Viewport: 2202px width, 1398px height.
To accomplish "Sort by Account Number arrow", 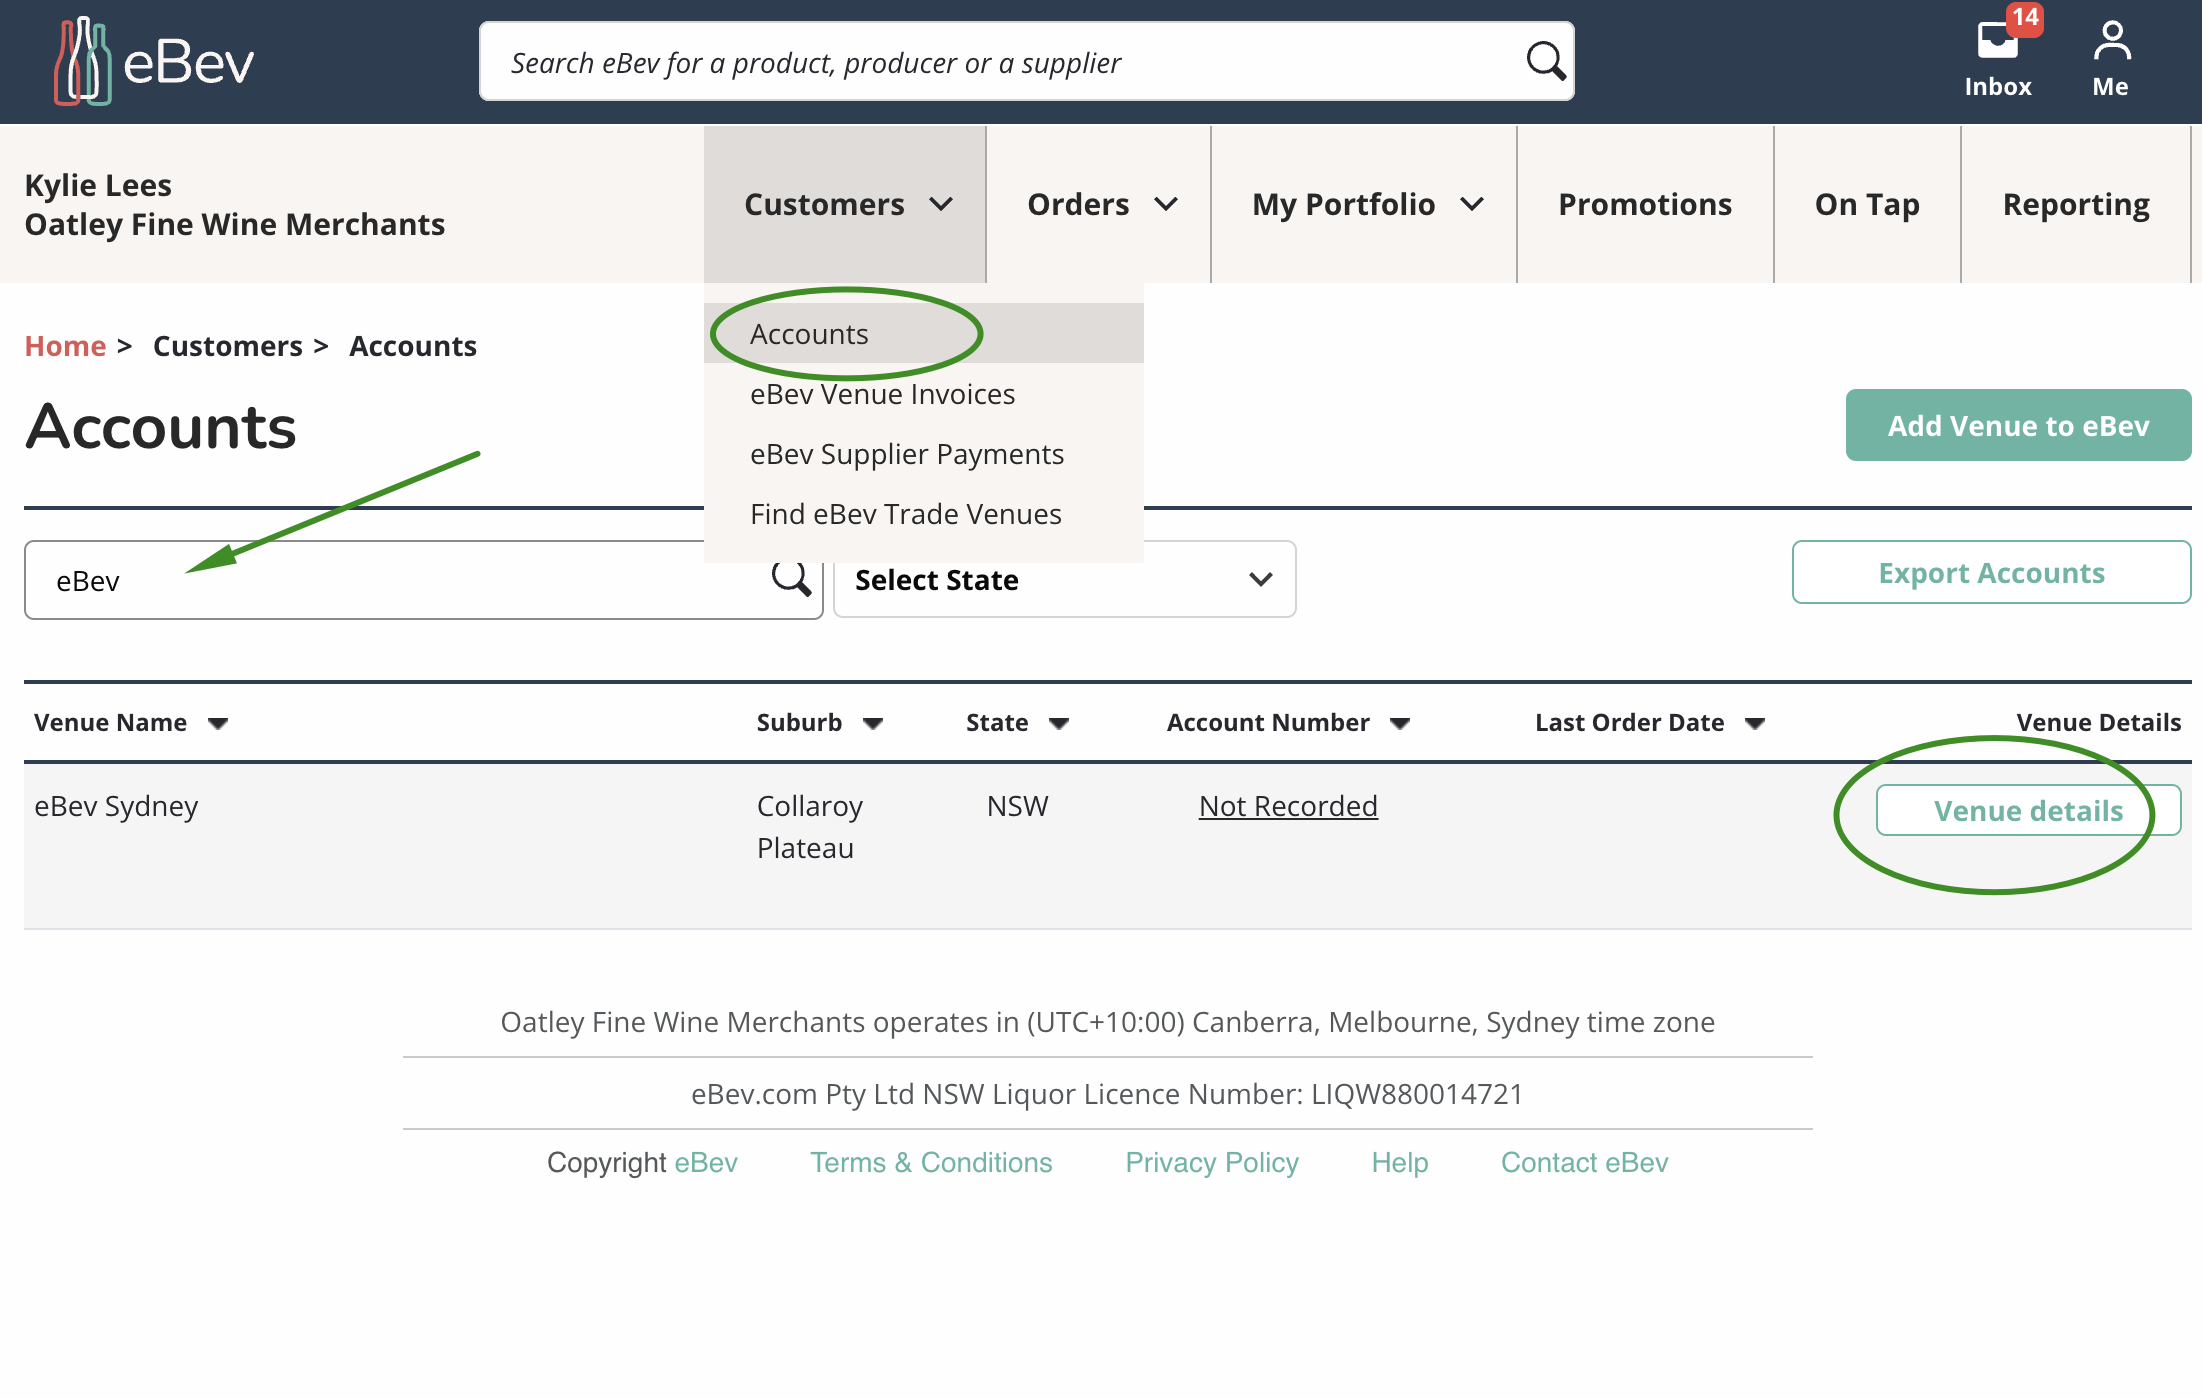I will (x=1400, y=723).
